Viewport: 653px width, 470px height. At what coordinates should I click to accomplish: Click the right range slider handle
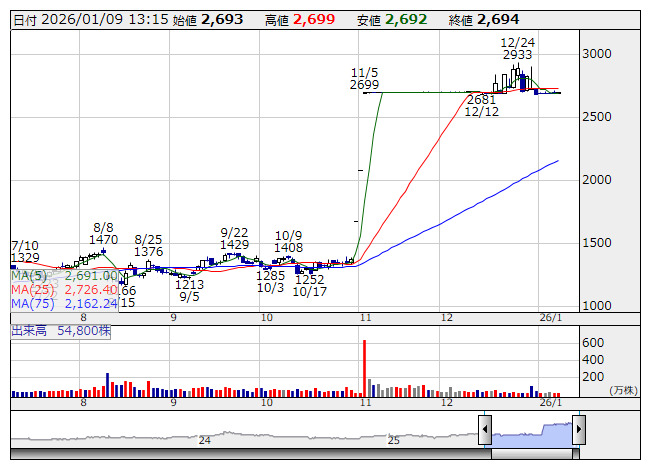click(578, 431)
